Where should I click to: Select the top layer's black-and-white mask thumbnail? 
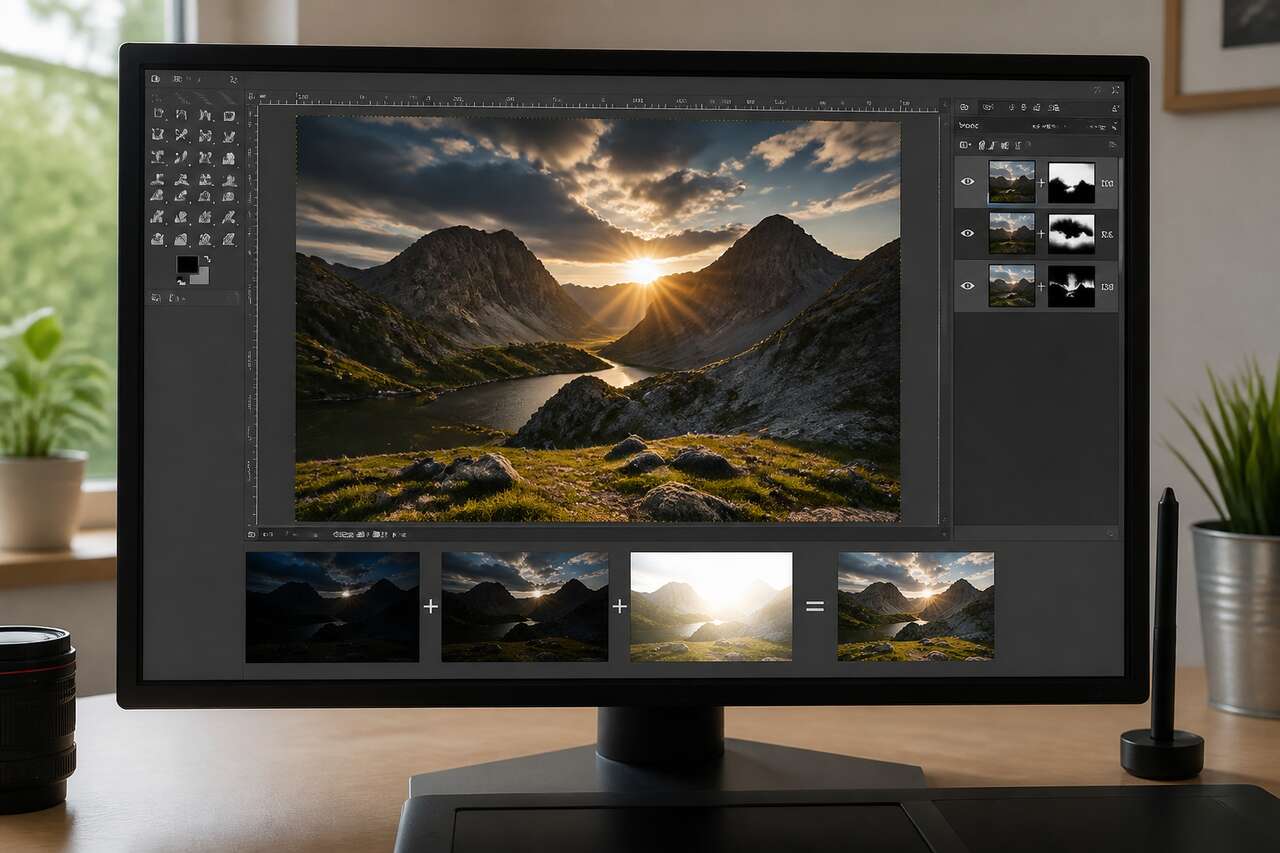(1071, 182)
